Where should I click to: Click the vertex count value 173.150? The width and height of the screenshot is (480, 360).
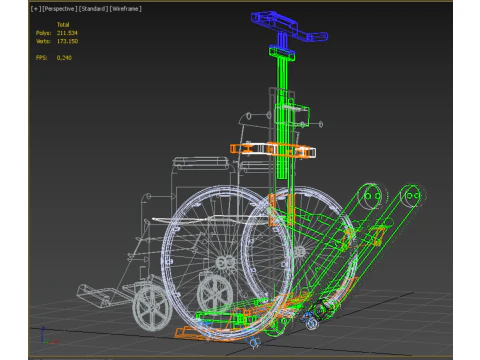67,41
